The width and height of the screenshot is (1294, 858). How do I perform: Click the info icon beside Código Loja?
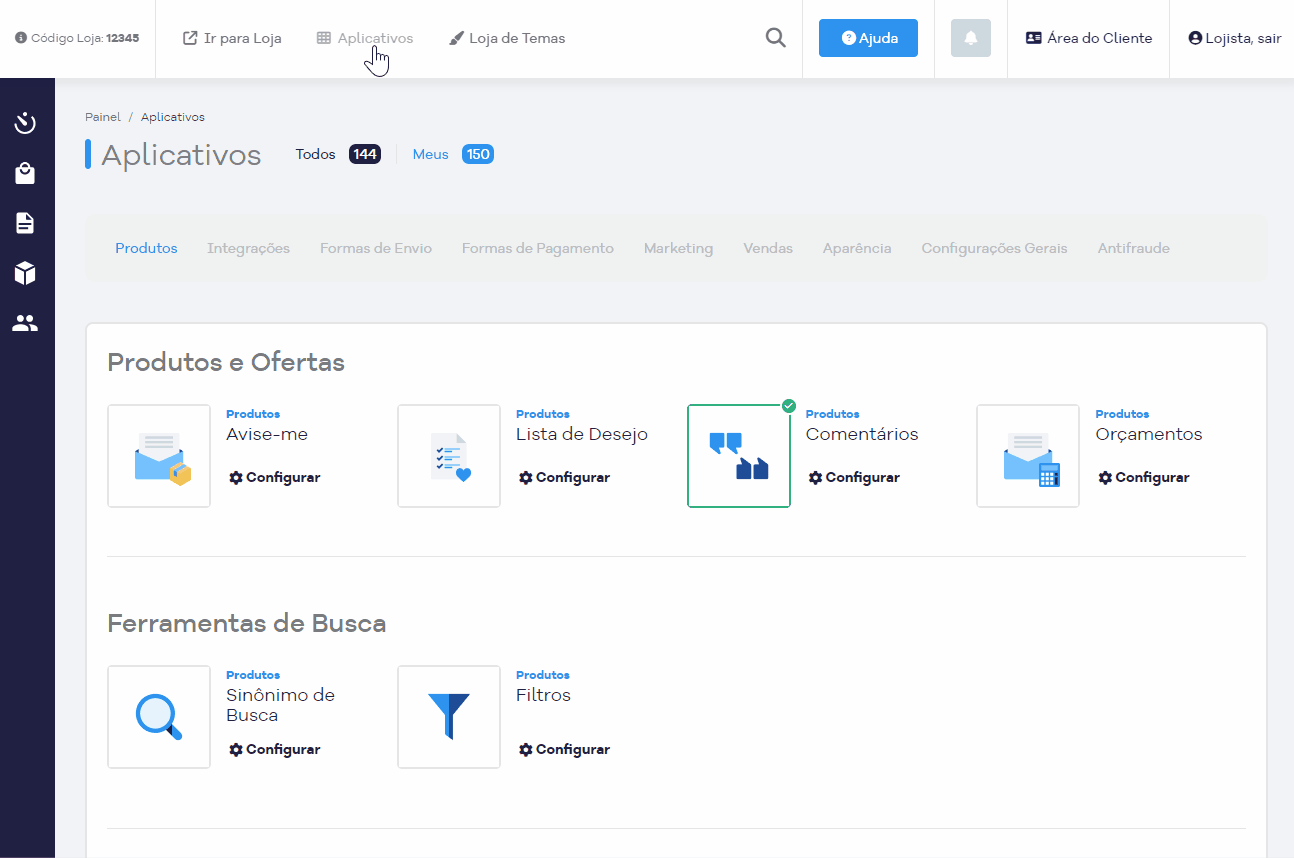(21, 38)
